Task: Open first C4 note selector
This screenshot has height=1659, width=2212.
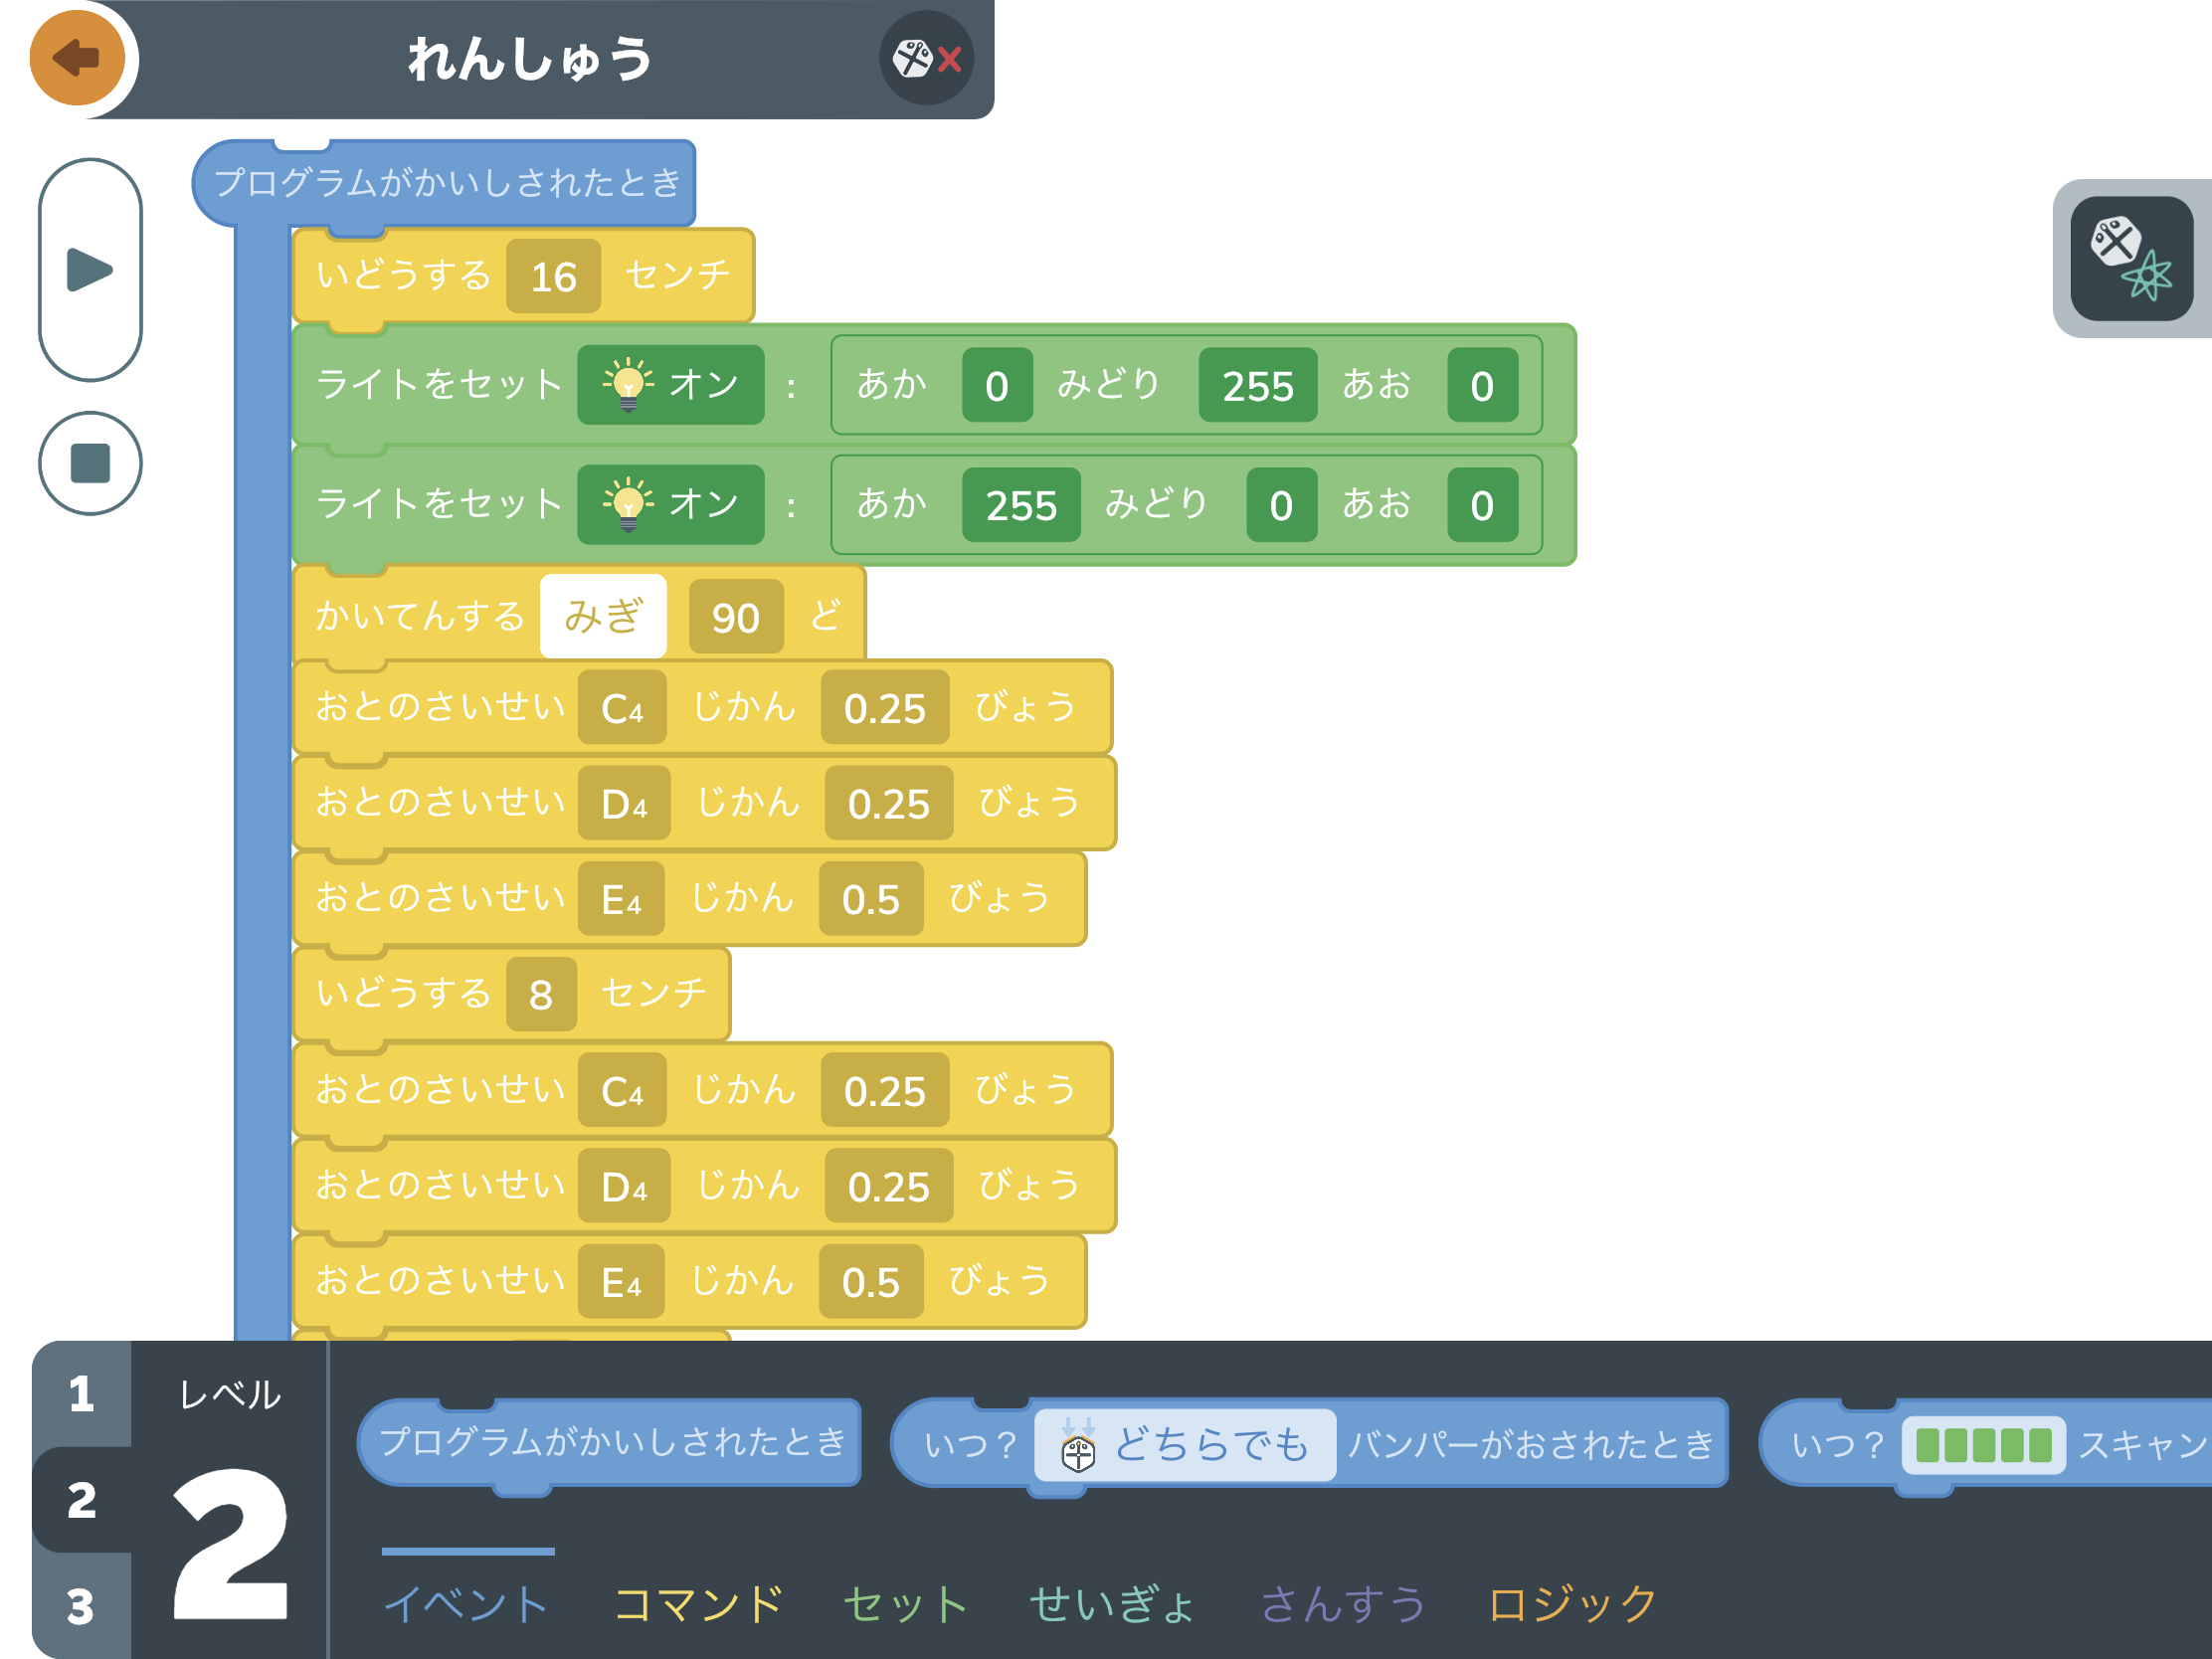Action: [622, 708]
